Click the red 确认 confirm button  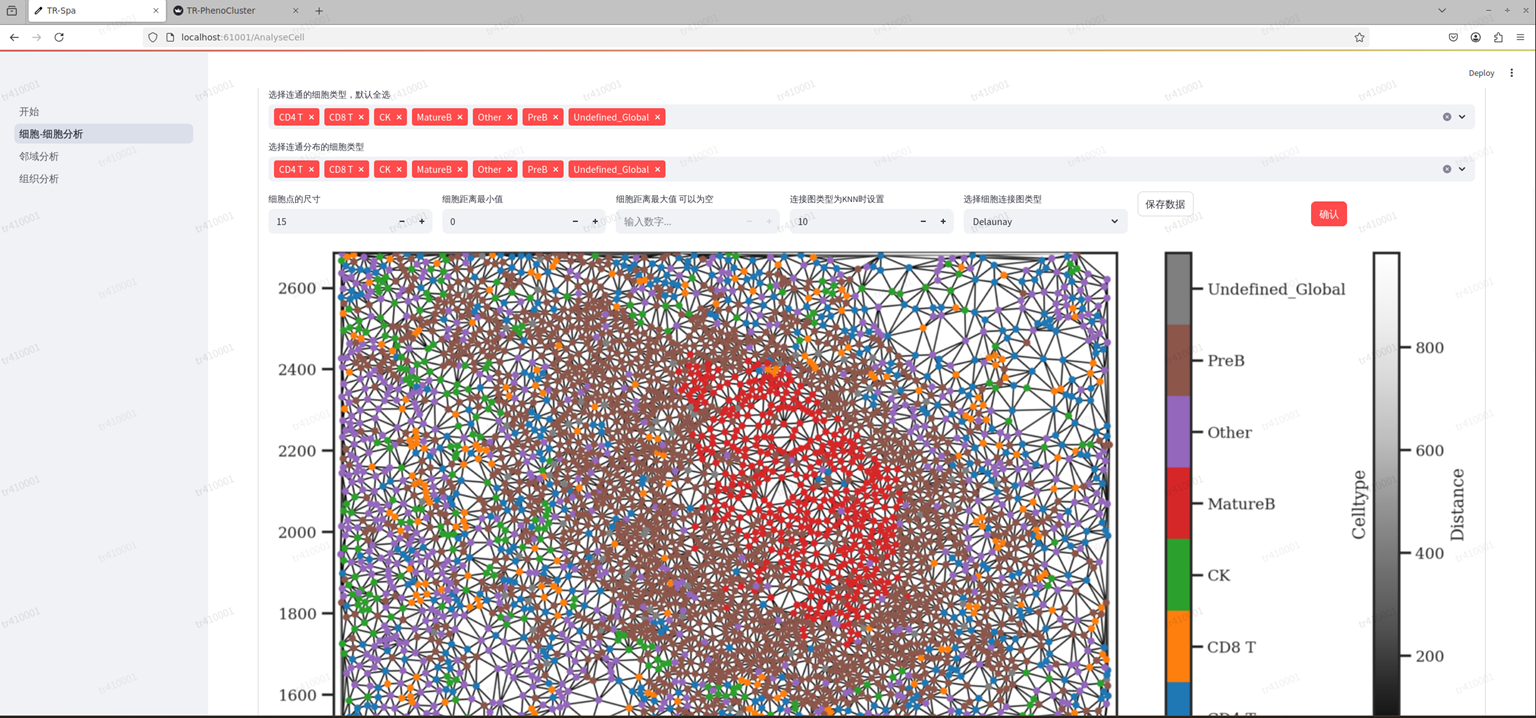(x=1328, y=214)
